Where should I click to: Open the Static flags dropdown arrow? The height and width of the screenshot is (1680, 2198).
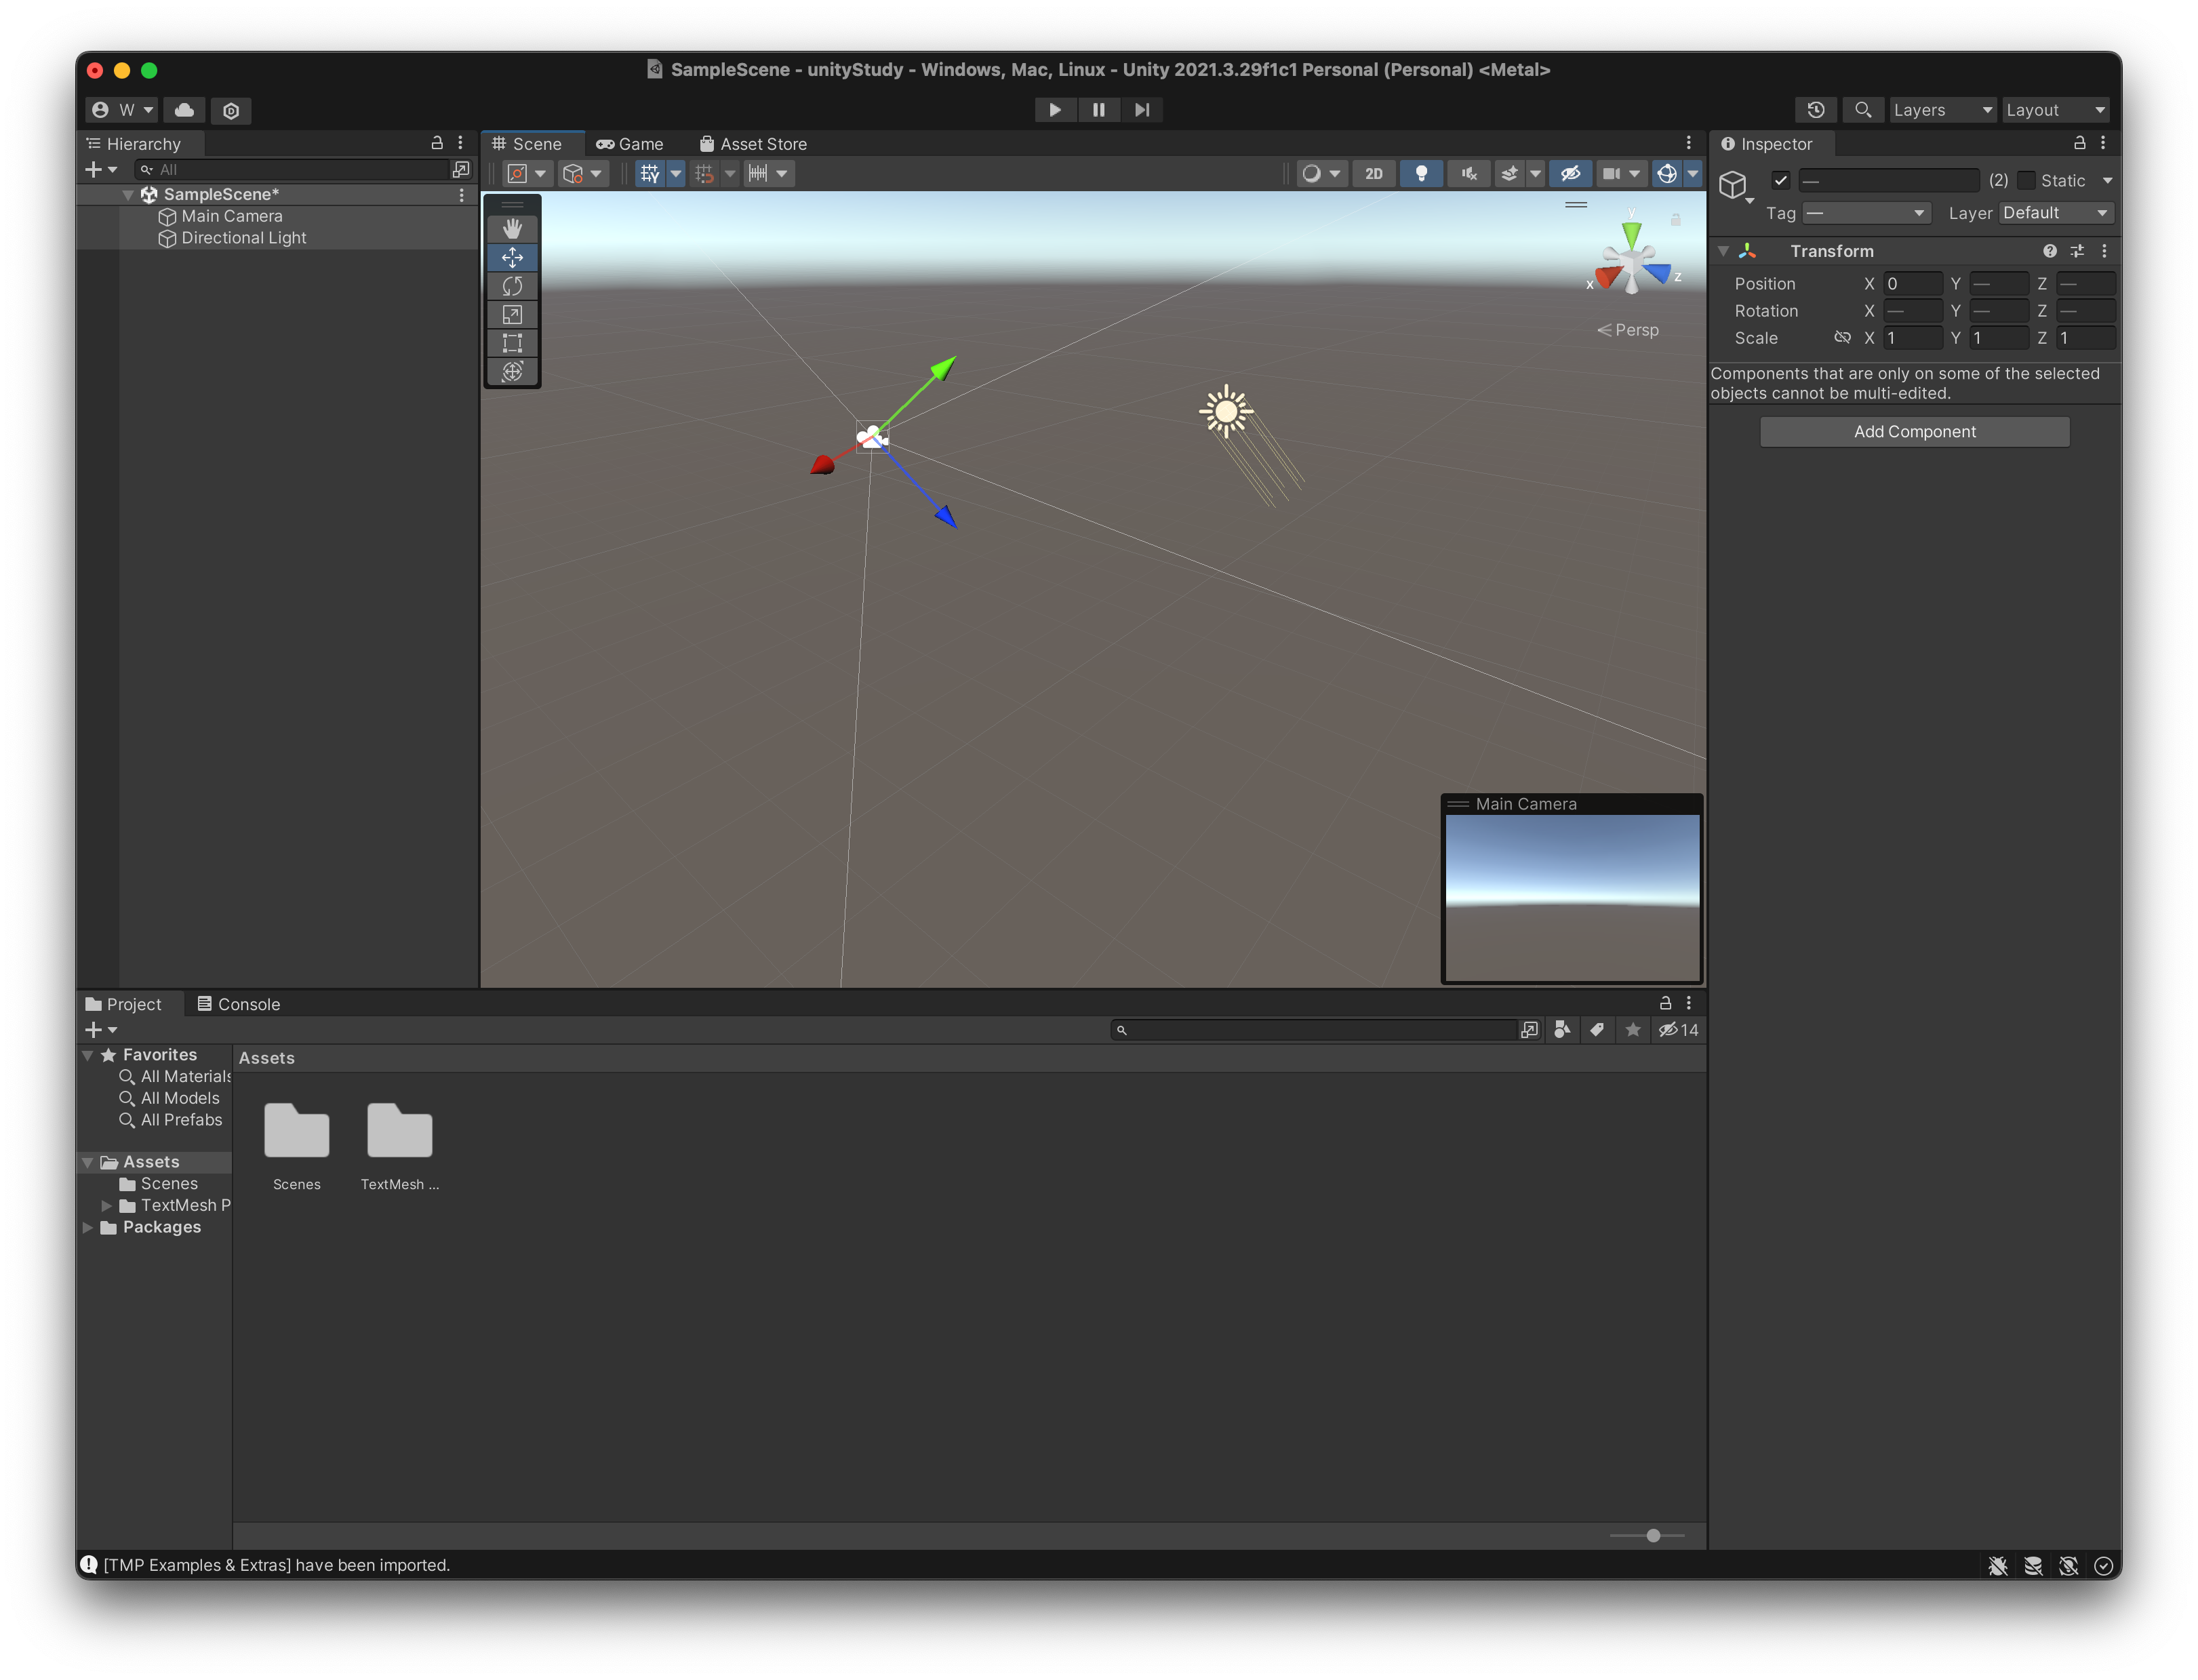coord(2107,181)
